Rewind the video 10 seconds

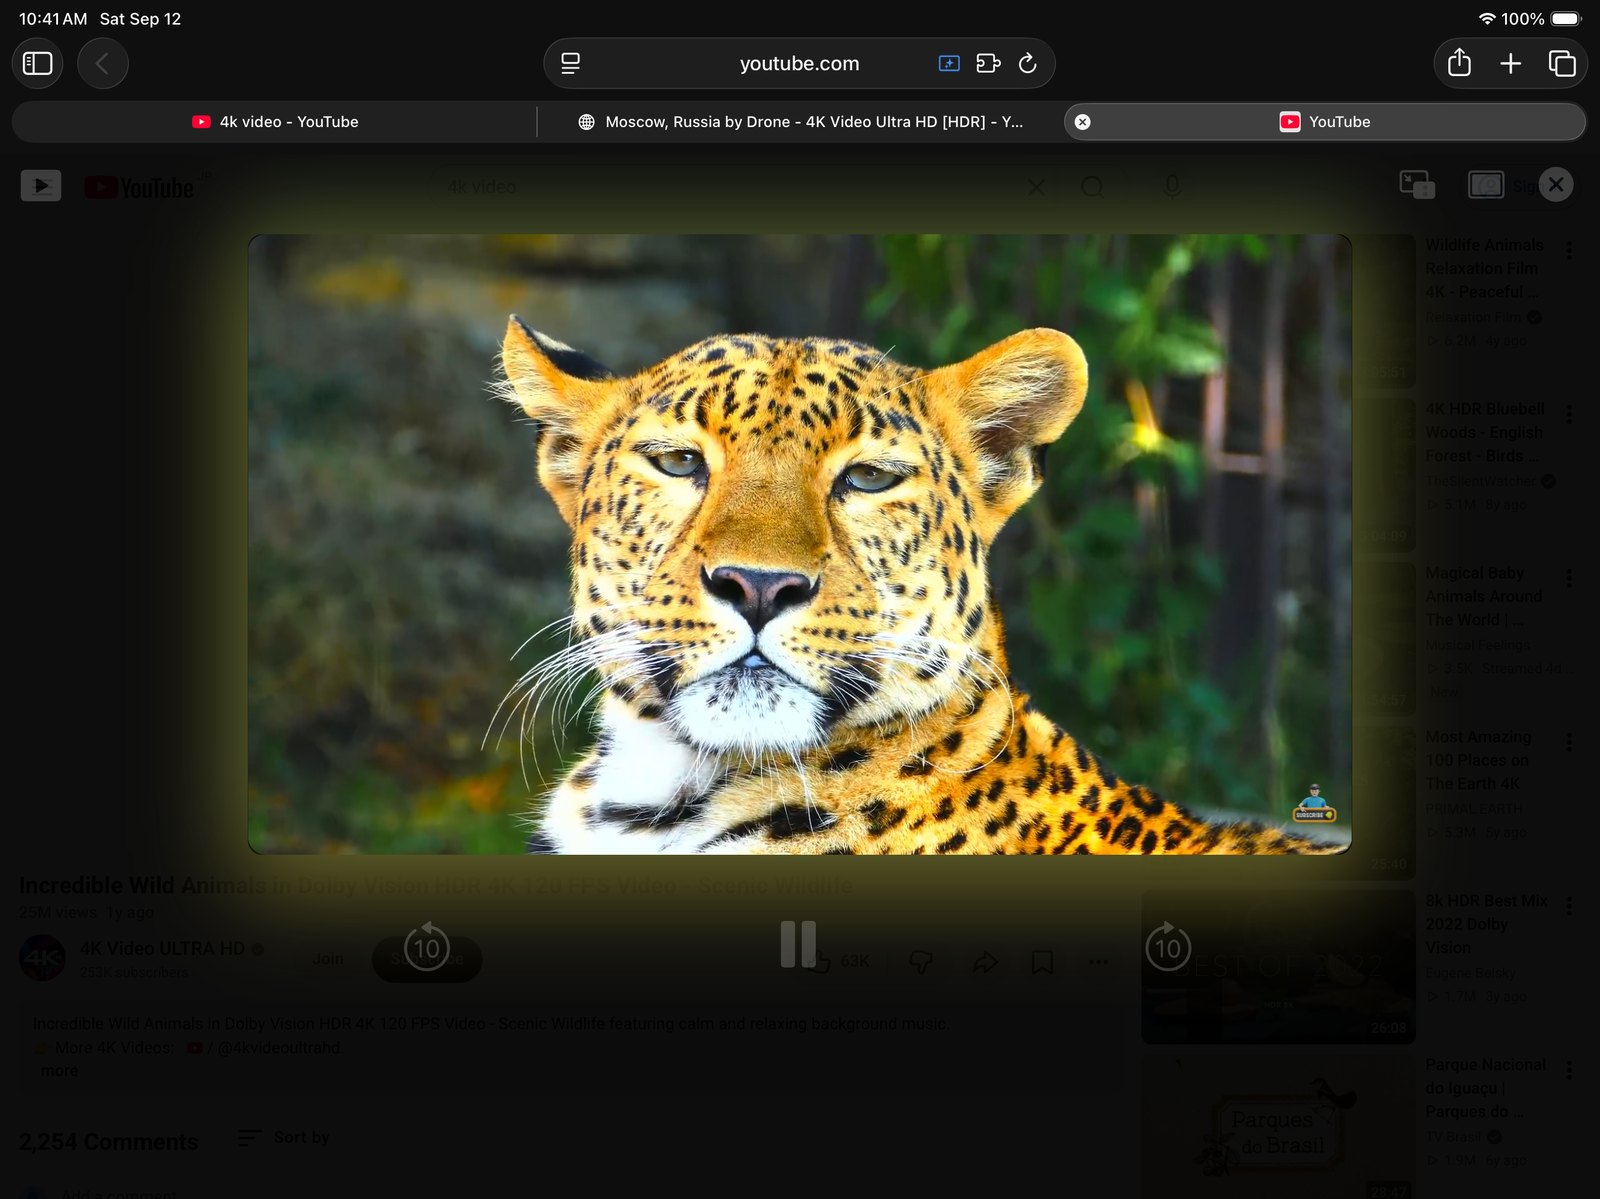[427, 946]
